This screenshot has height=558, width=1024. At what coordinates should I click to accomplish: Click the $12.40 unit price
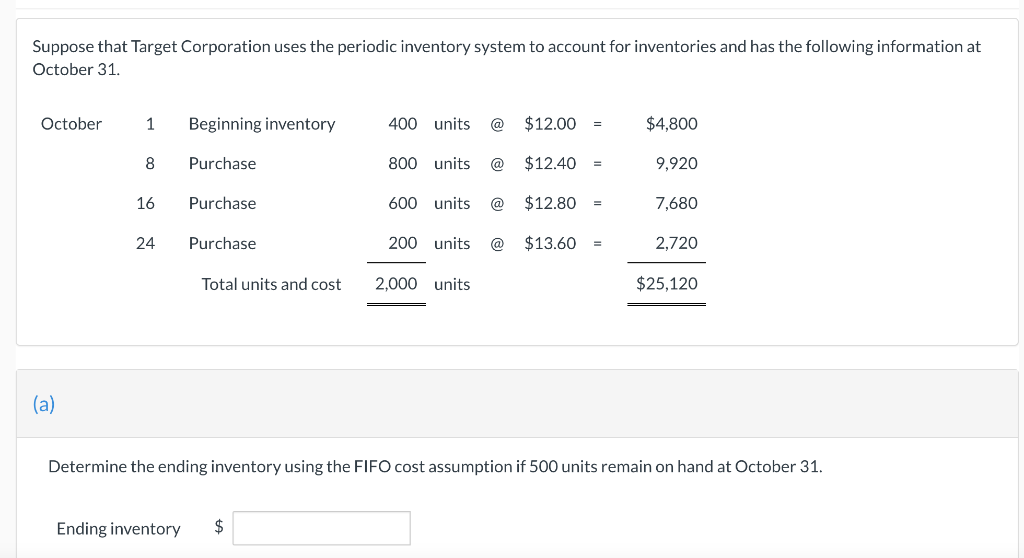click(550, 163)
